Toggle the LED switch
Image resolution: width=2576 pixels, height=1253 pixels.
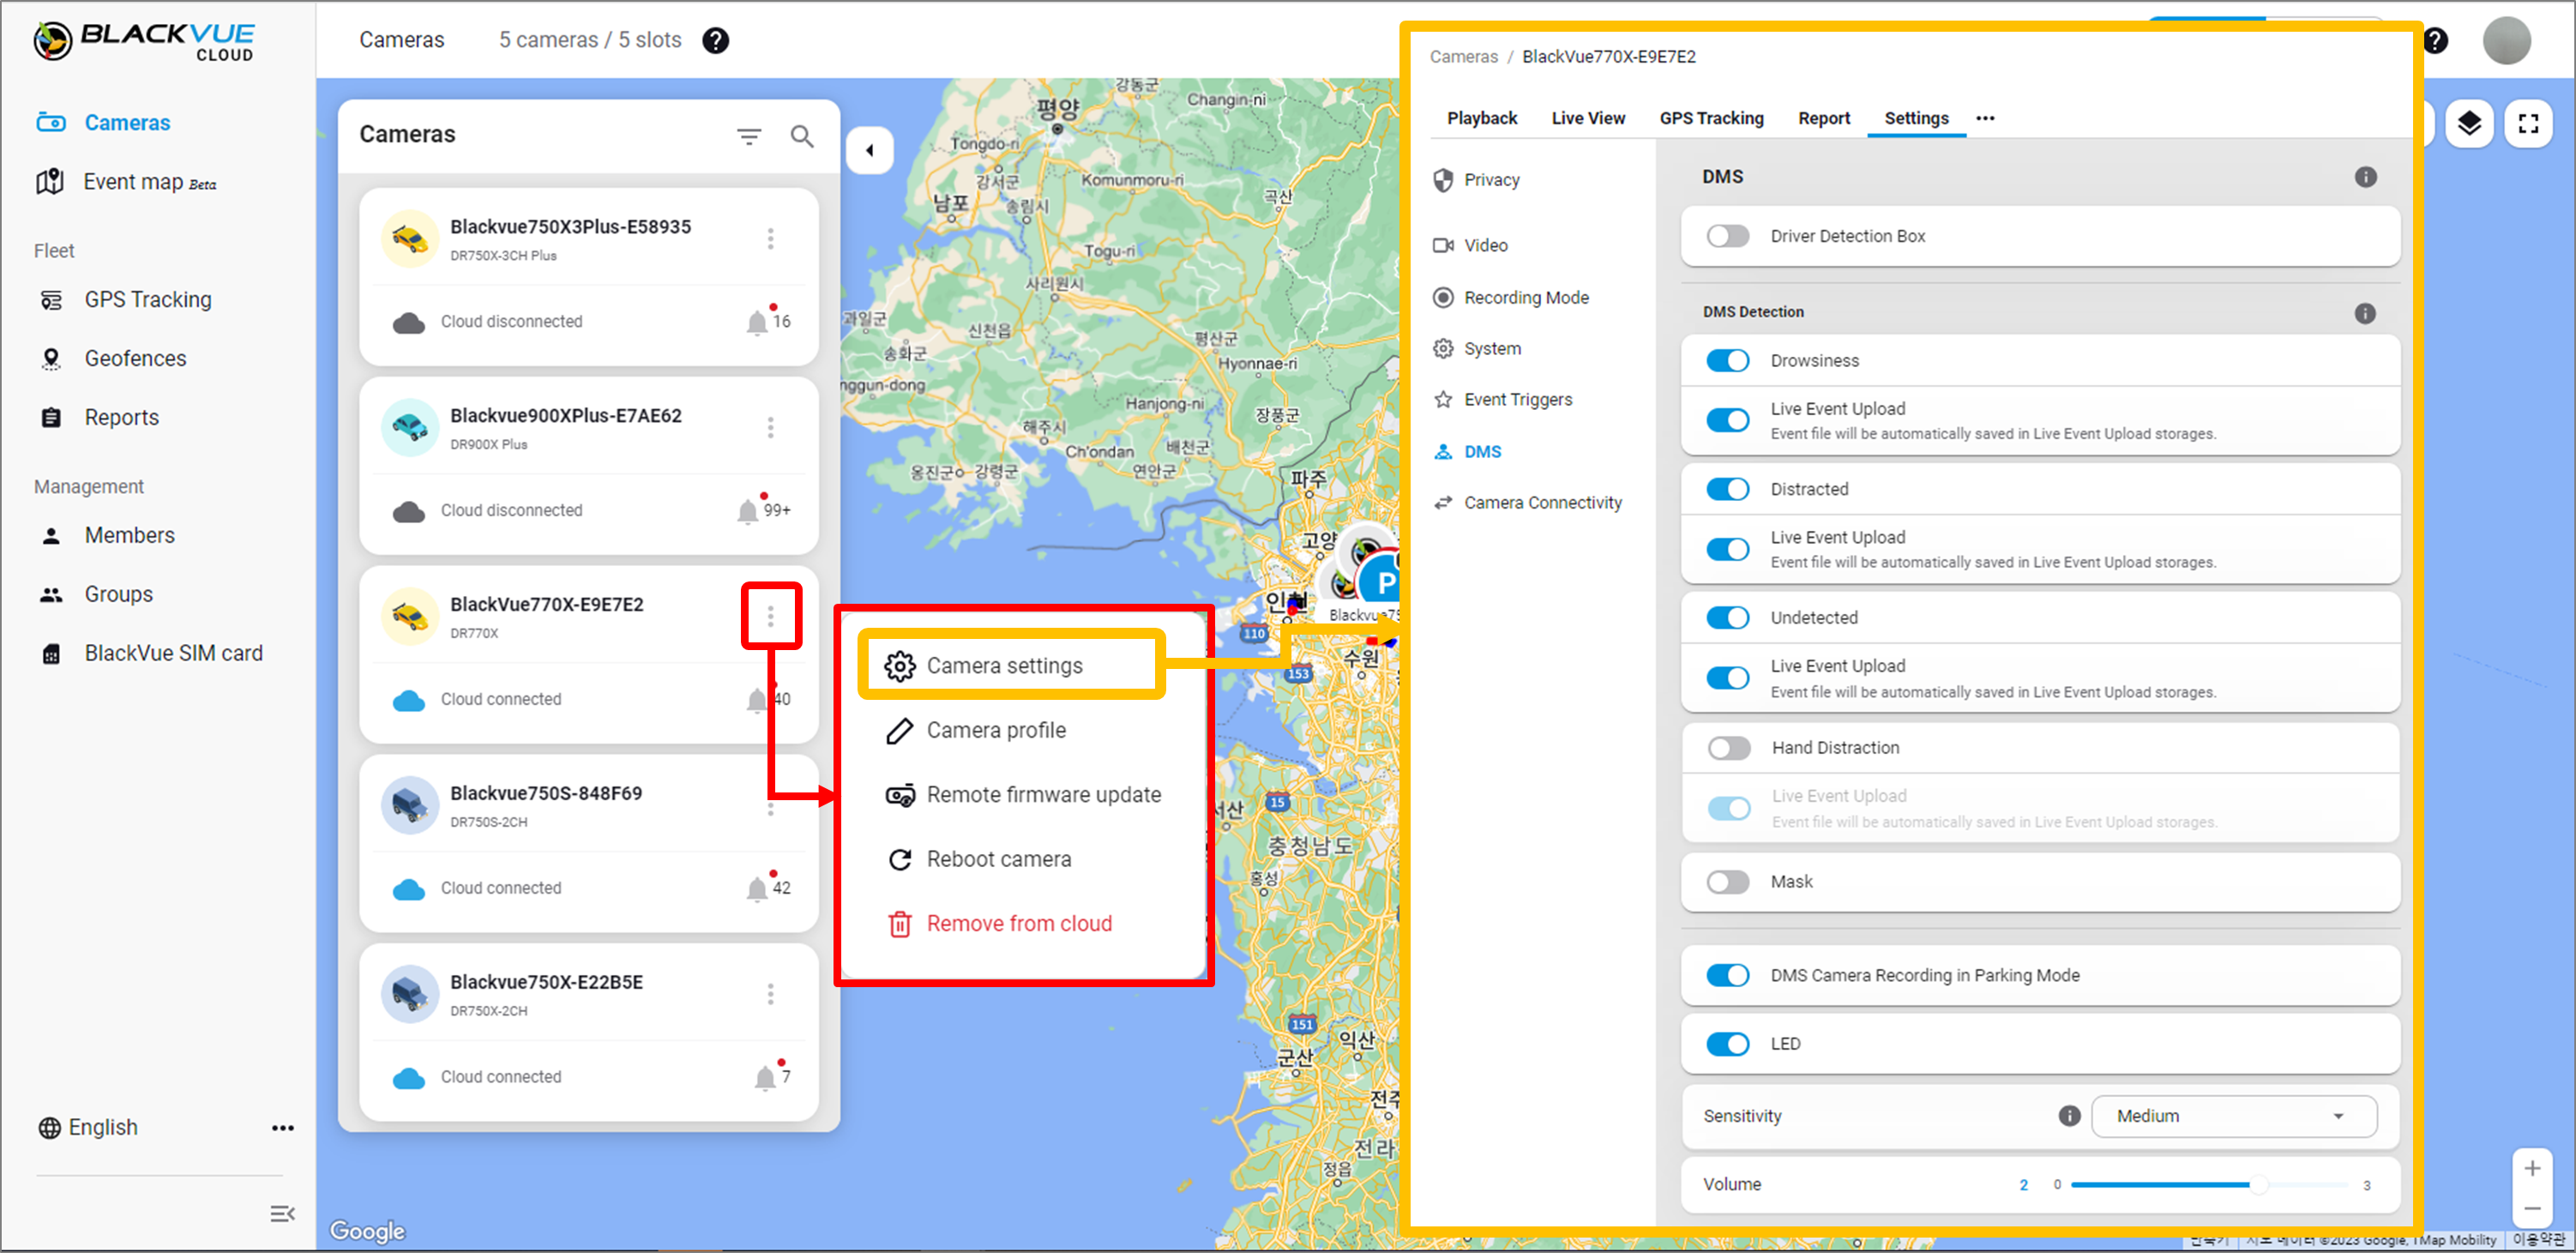click(1727, 1045)
